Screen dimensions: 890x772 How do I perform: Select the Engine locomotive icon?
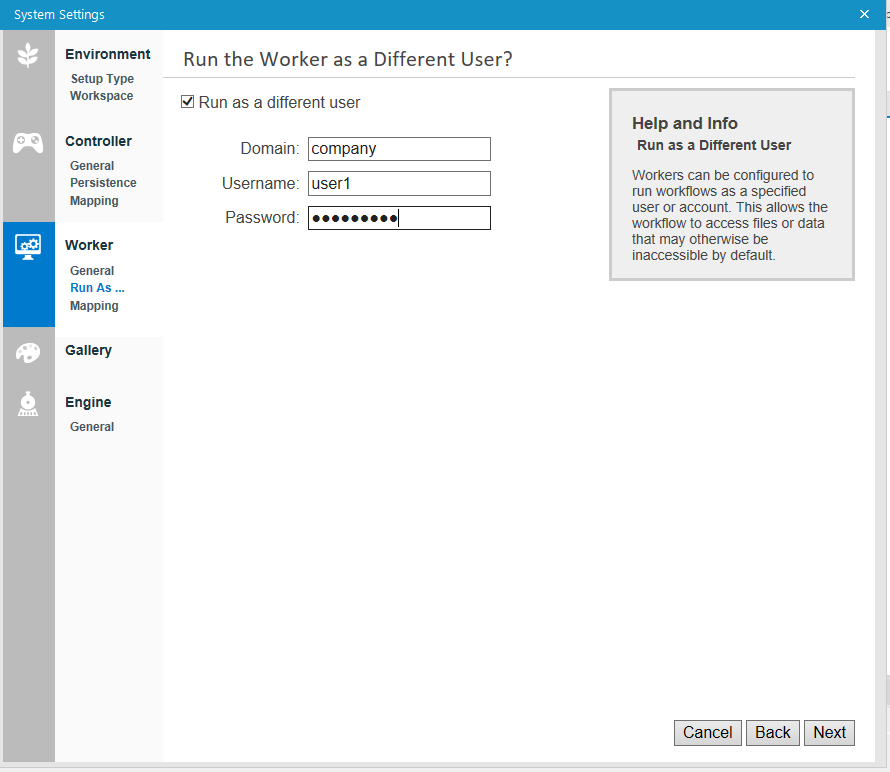tap(28, 404)
